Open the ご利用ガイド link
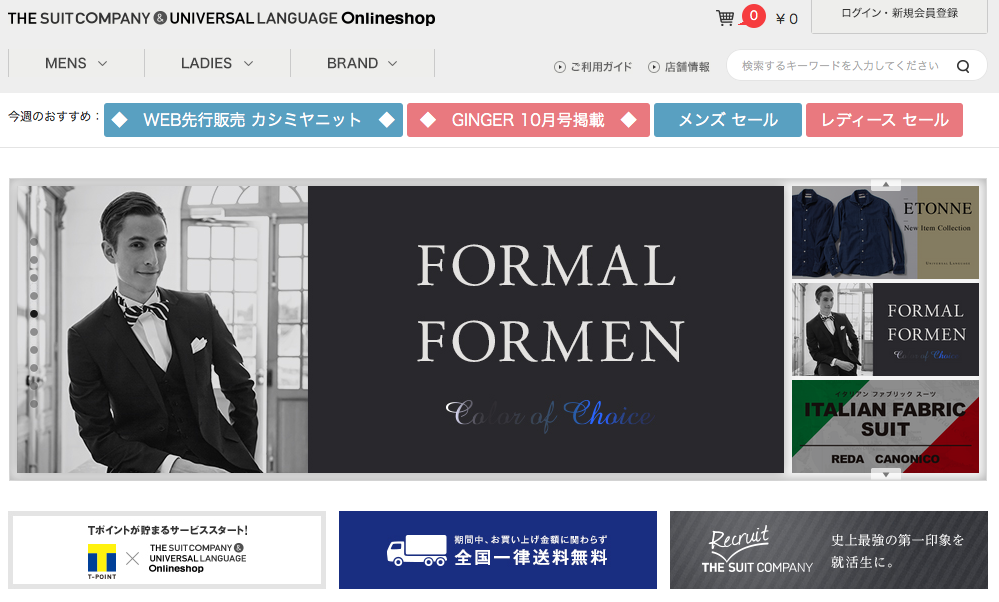 [x=593, y=67]
